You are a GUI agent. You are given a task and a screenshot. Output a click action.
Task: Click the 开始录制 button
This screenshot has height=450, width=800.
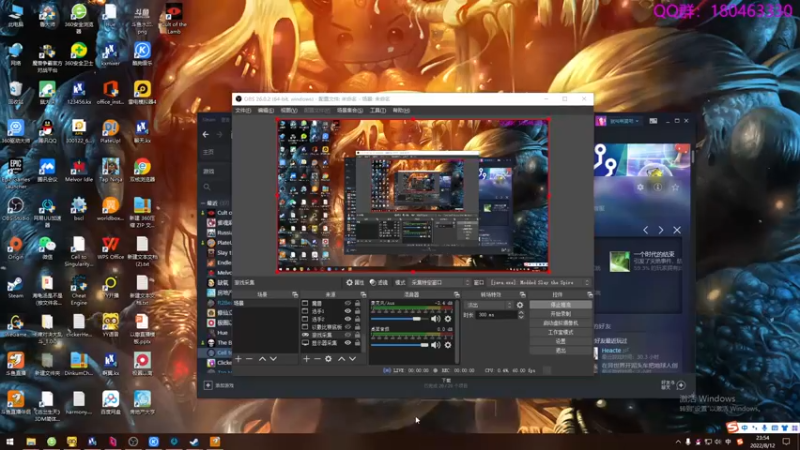[x=560, y=314]
